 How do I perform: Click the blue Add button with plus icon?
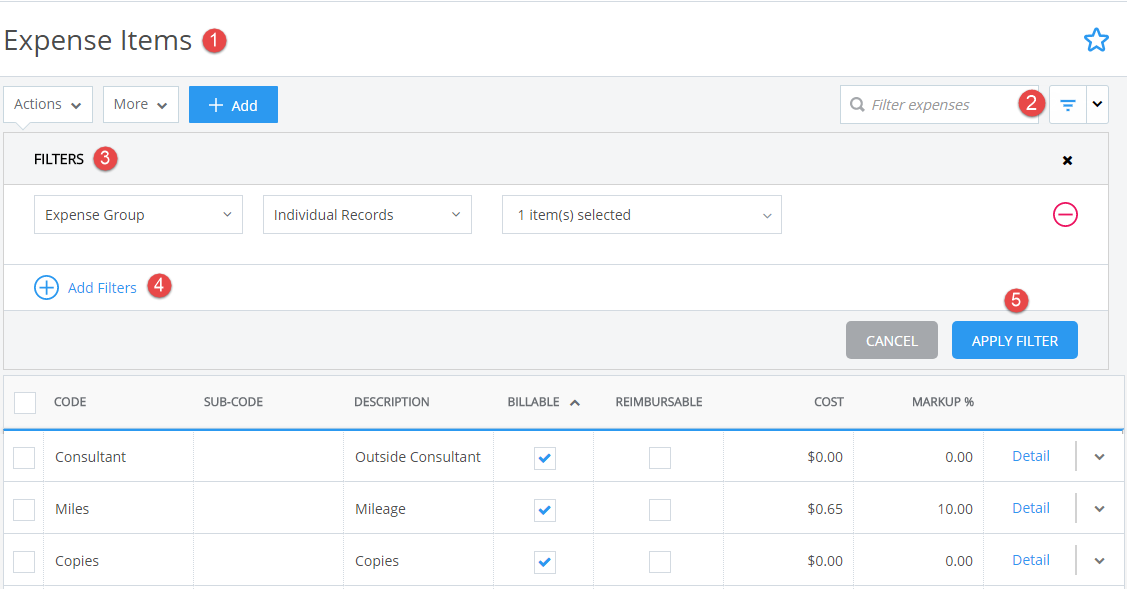(233, 104)
